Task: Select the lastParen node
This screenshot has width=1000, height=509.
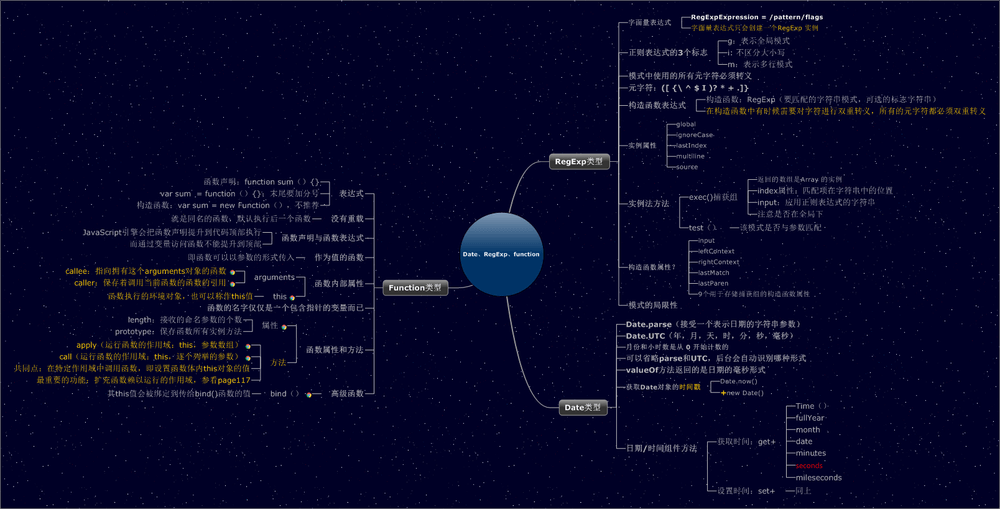Action: (713, 283)
